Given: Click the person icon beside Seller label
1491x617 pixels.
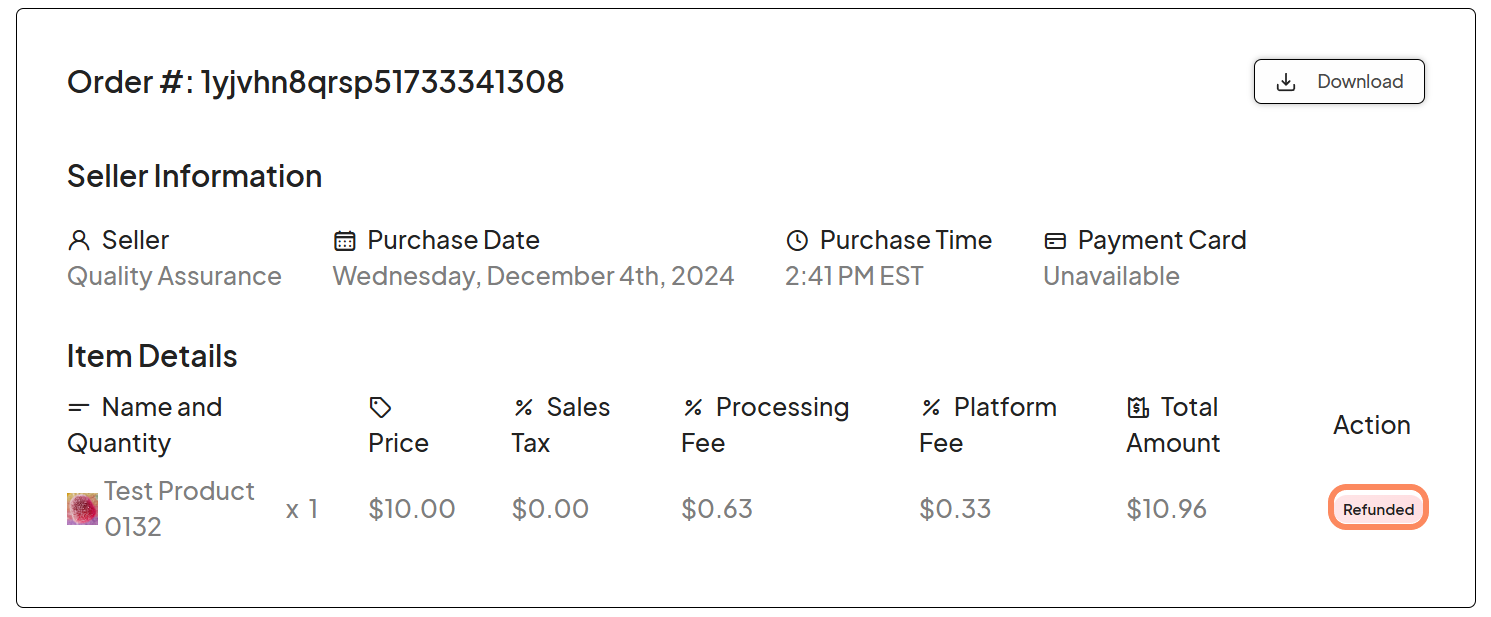Looking at the screenshot, I should (x=78, y=240).
